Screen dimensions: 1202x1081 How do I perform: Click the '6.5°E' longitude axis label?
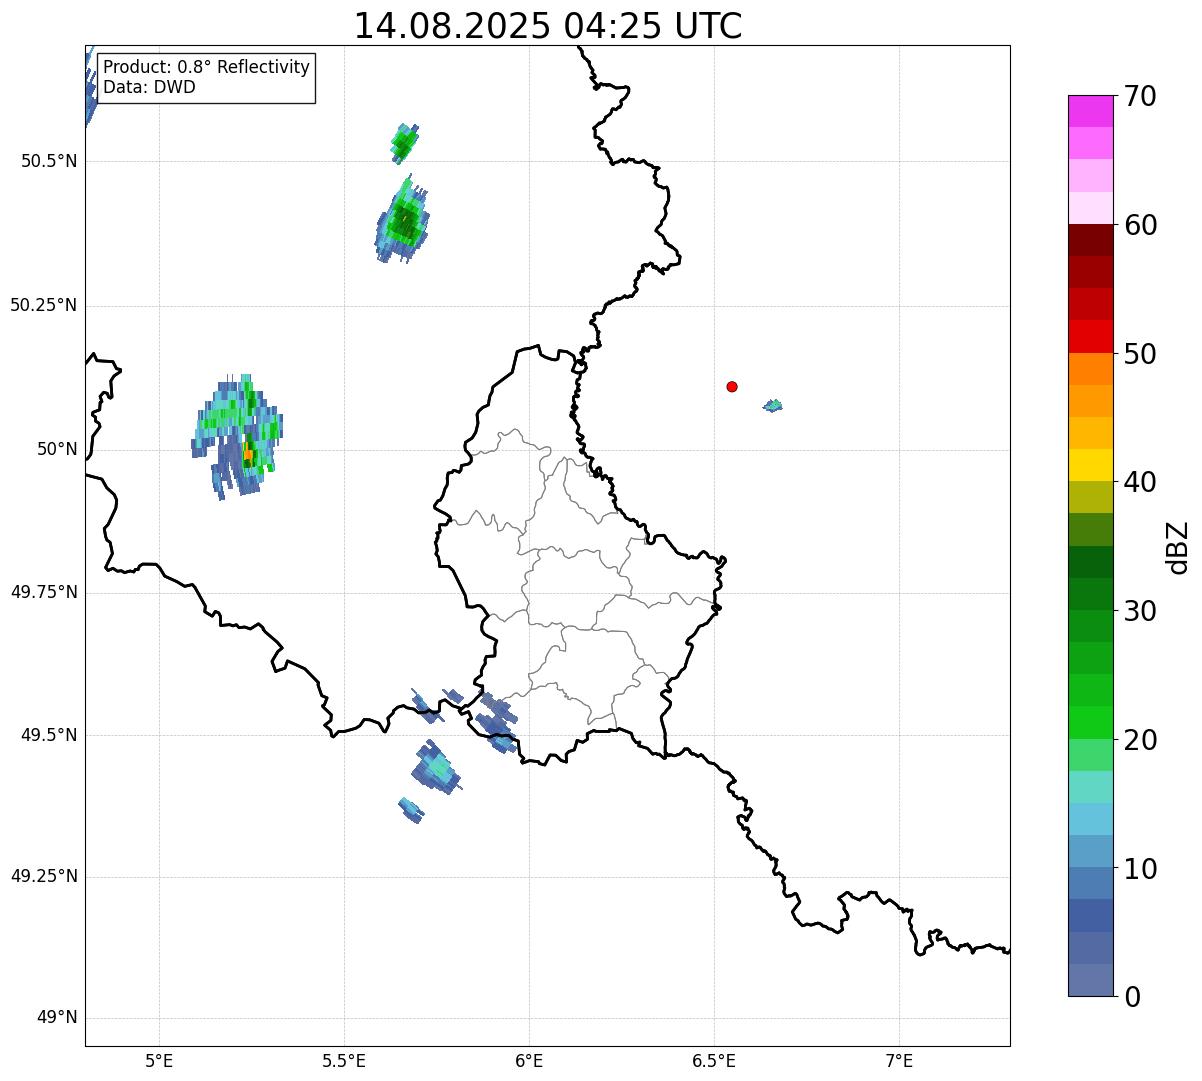click(x=714, y=1060)
